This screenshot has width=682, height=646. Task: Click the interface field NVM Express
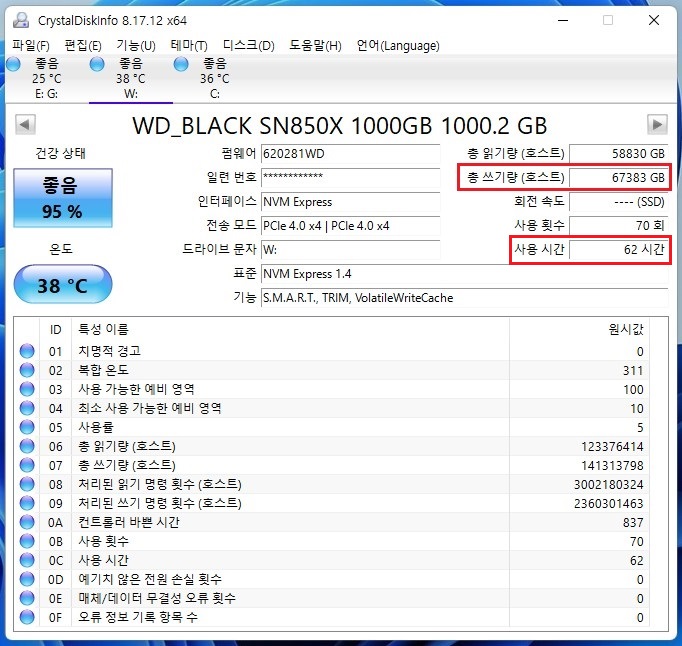(351, 202)
